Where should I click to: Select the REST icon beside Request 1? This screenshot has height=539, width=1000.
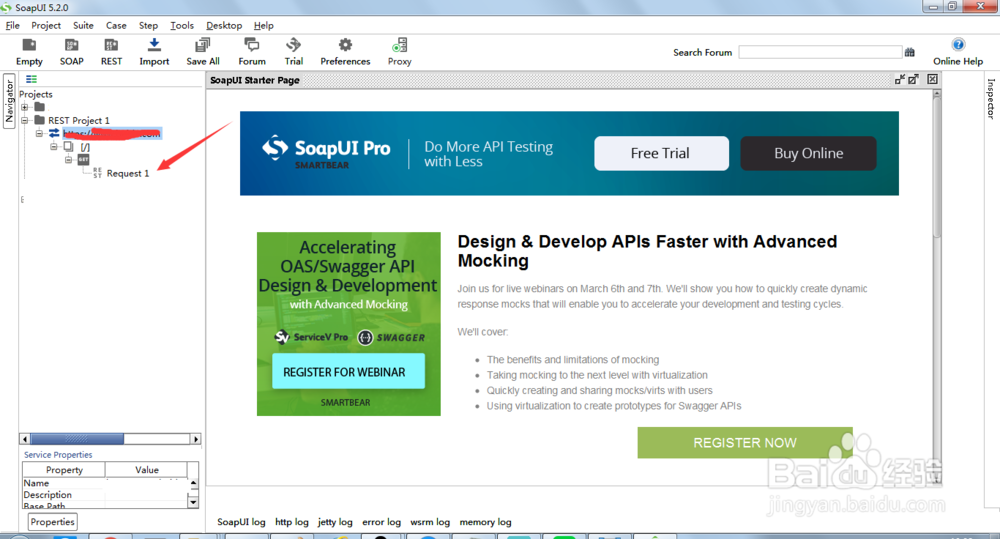pos(98,173)
